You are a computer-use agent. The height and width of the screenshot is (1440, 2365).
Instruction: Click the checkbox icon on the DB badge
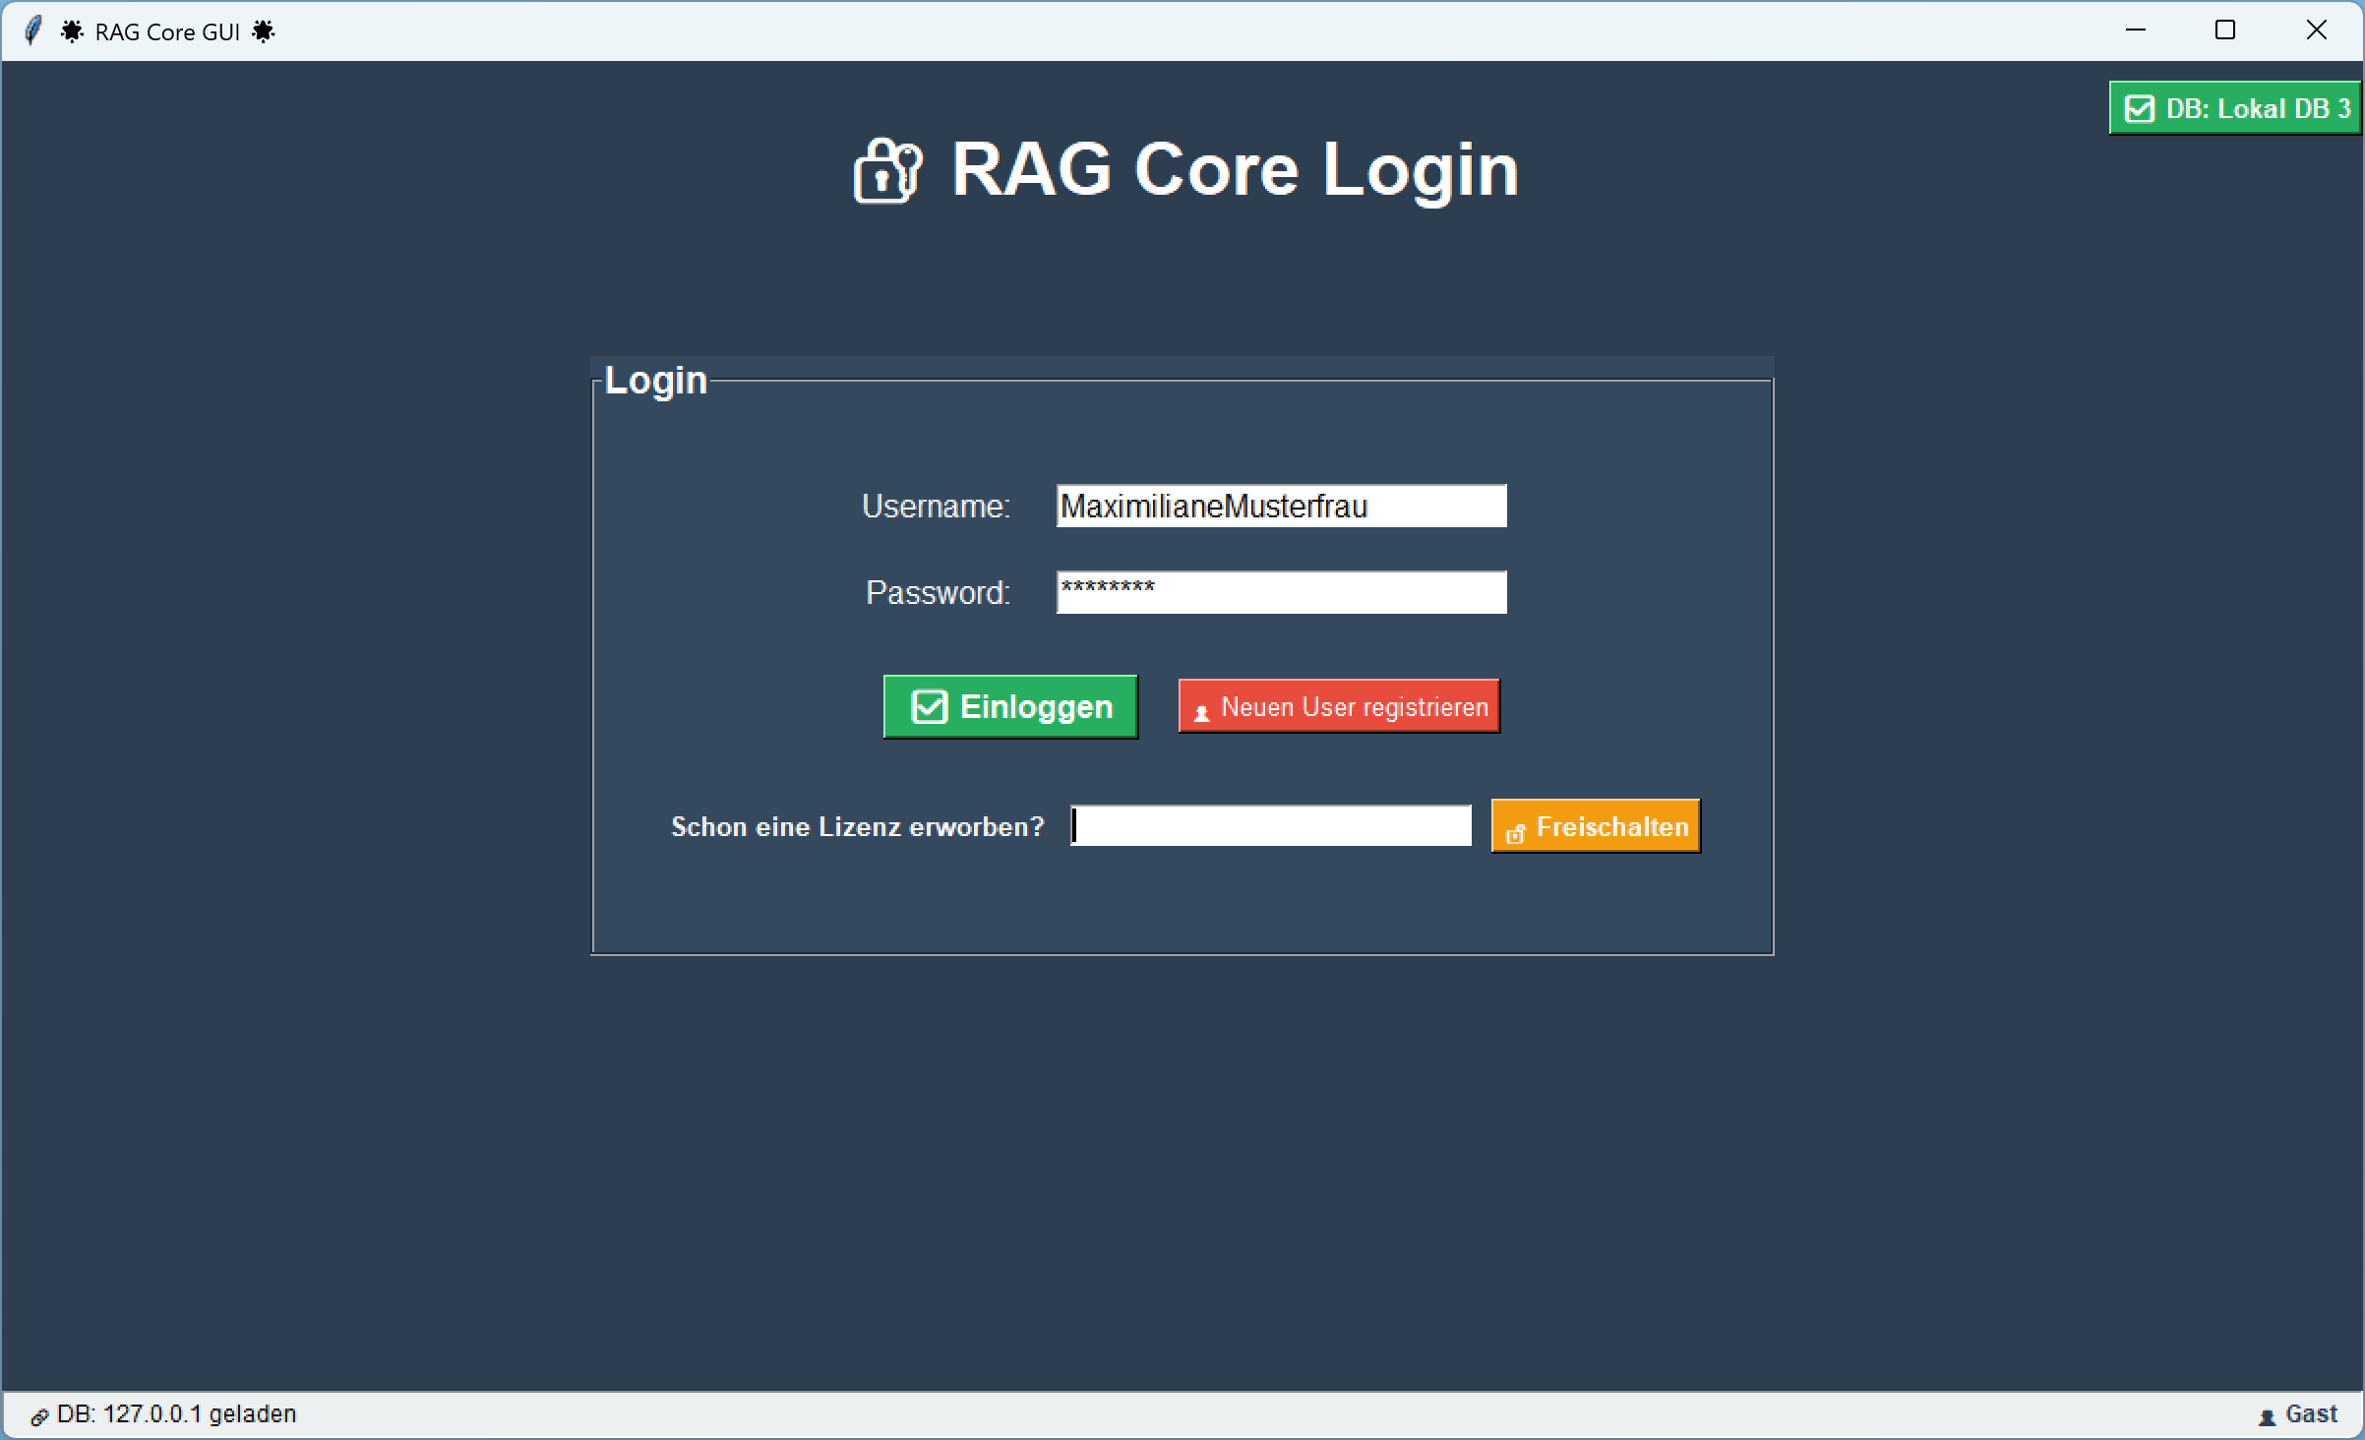(x=2139, y=108)
